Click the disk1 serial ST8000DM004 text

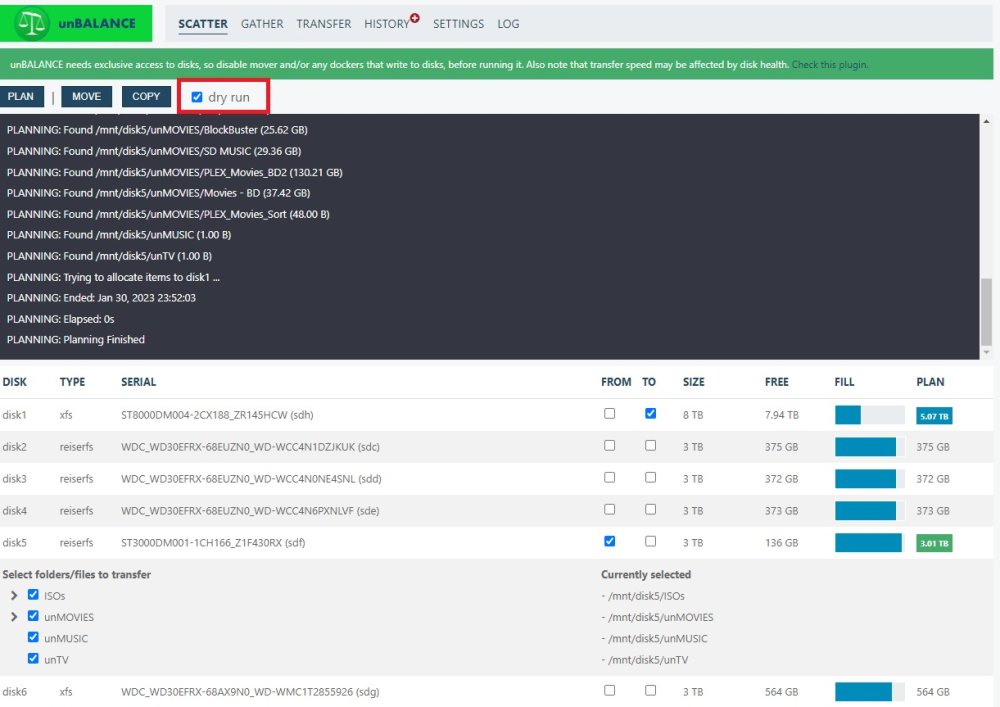(x=217, y=415)
